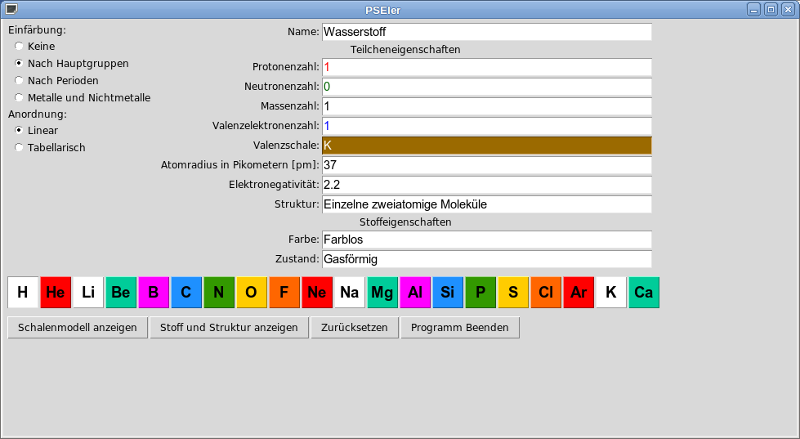Choose the Calcium (Ca) element tile

(x=644, y=292)
